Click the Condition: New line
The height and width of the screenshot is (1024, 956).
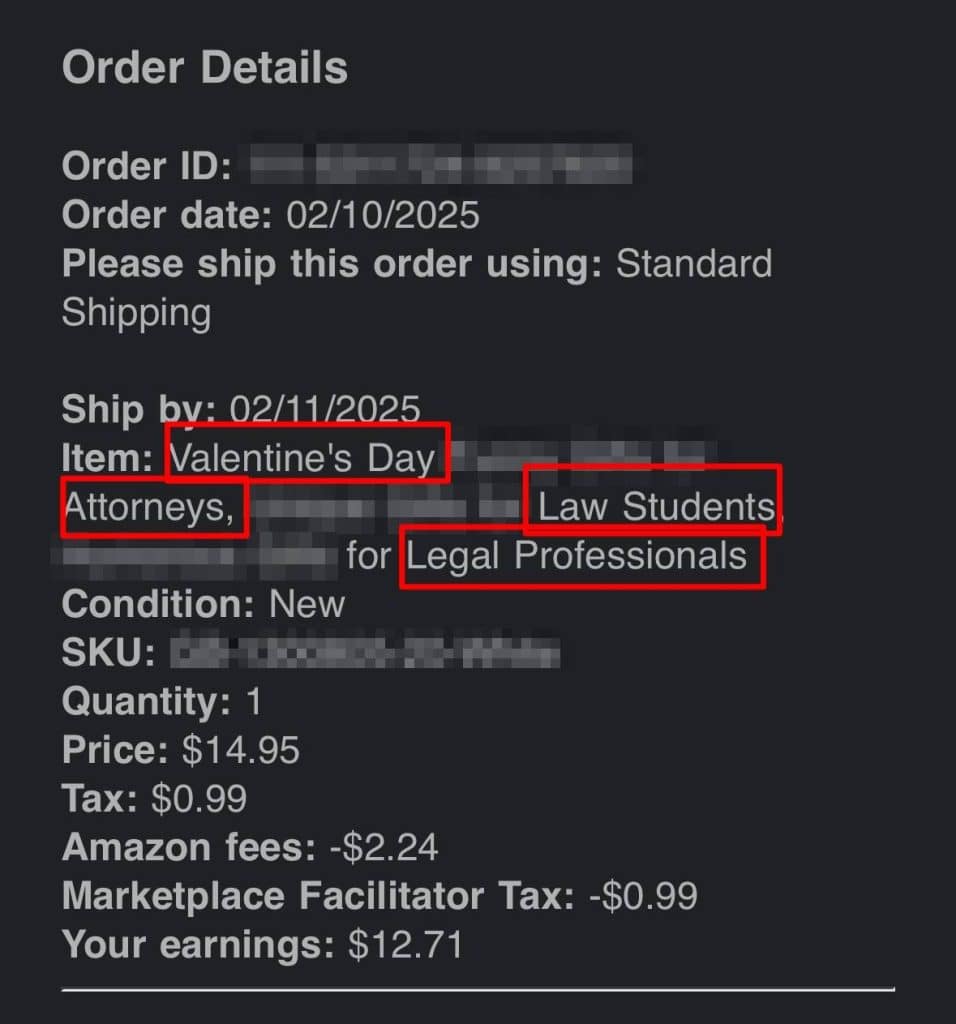click(203, 604)
